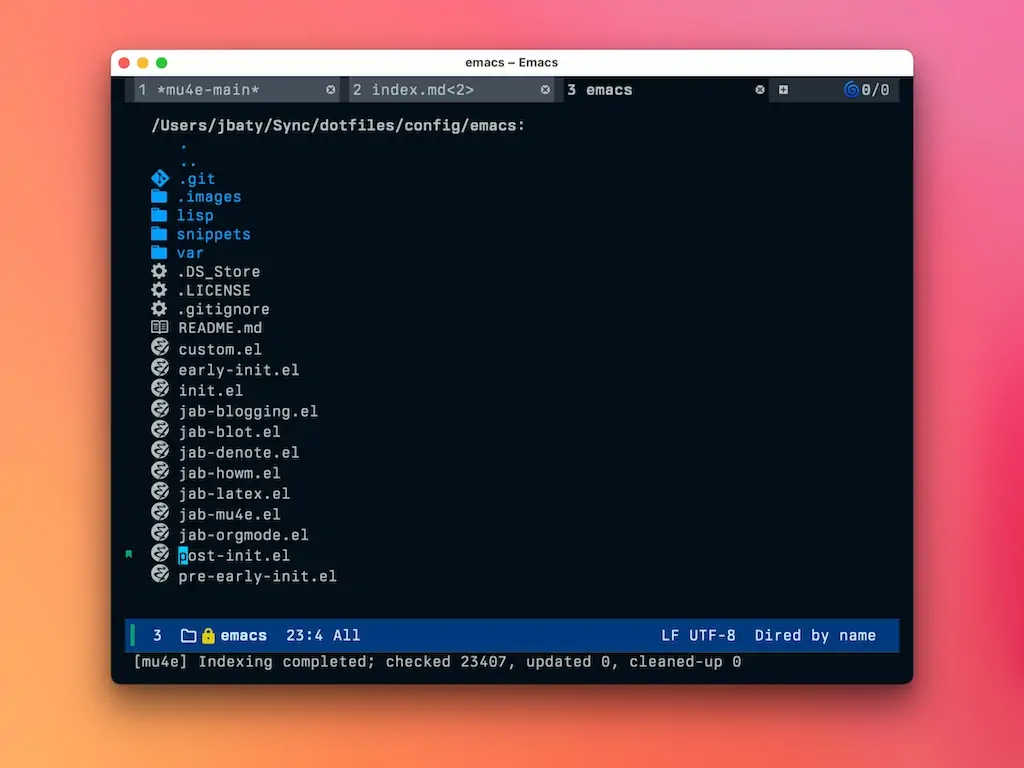Open the var directory
This screenshot has width=1024, height=768.
point(190,253)
